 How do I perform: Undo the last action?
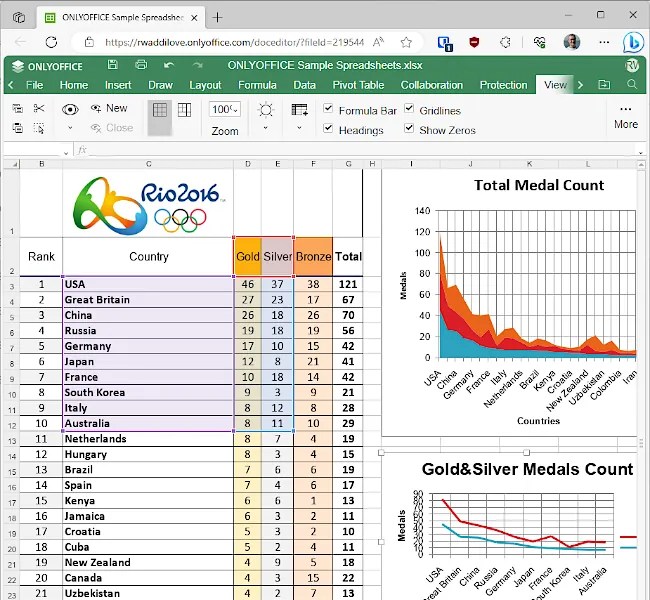169,65
